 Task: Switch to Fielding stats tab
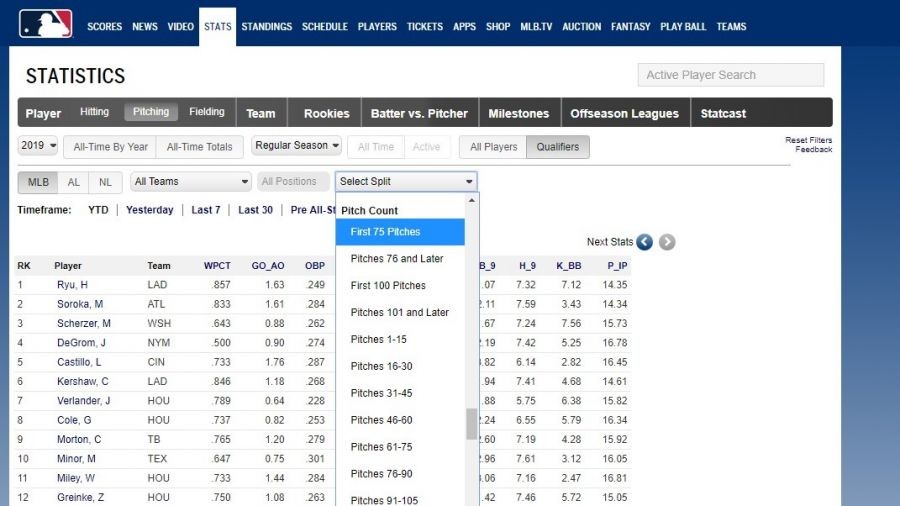tap(207, 112)
